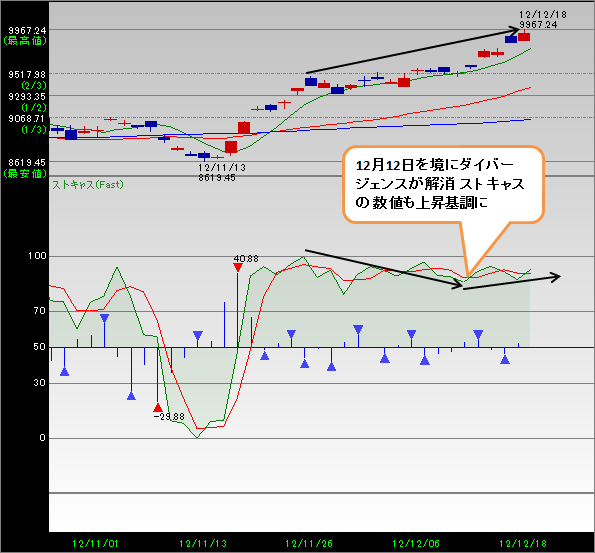Click the 9967.24 (最高値) price label
Screen dimensions: 595x553
point(25,36)
